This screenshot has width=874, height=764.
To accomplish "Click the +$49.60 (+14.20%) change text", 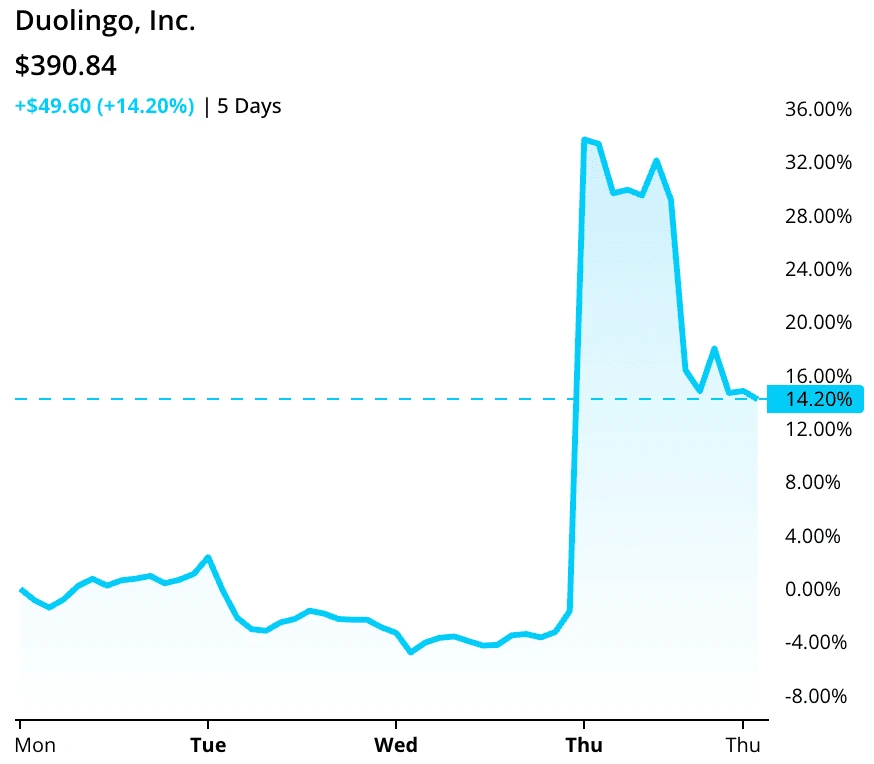I will click(x=104, y=106).
